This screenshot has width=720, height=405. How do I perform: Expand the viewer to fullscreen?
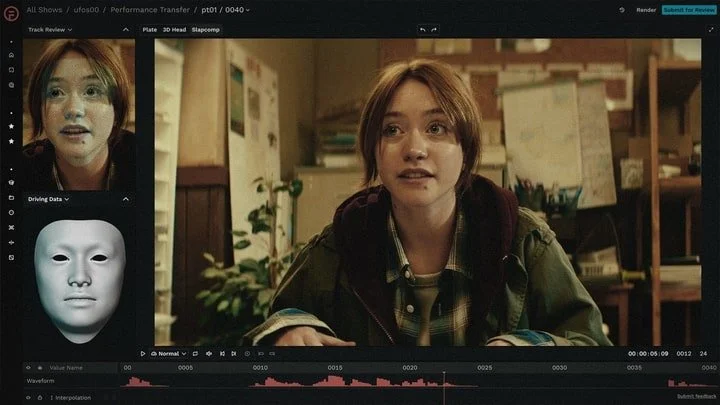coord(709,30)
